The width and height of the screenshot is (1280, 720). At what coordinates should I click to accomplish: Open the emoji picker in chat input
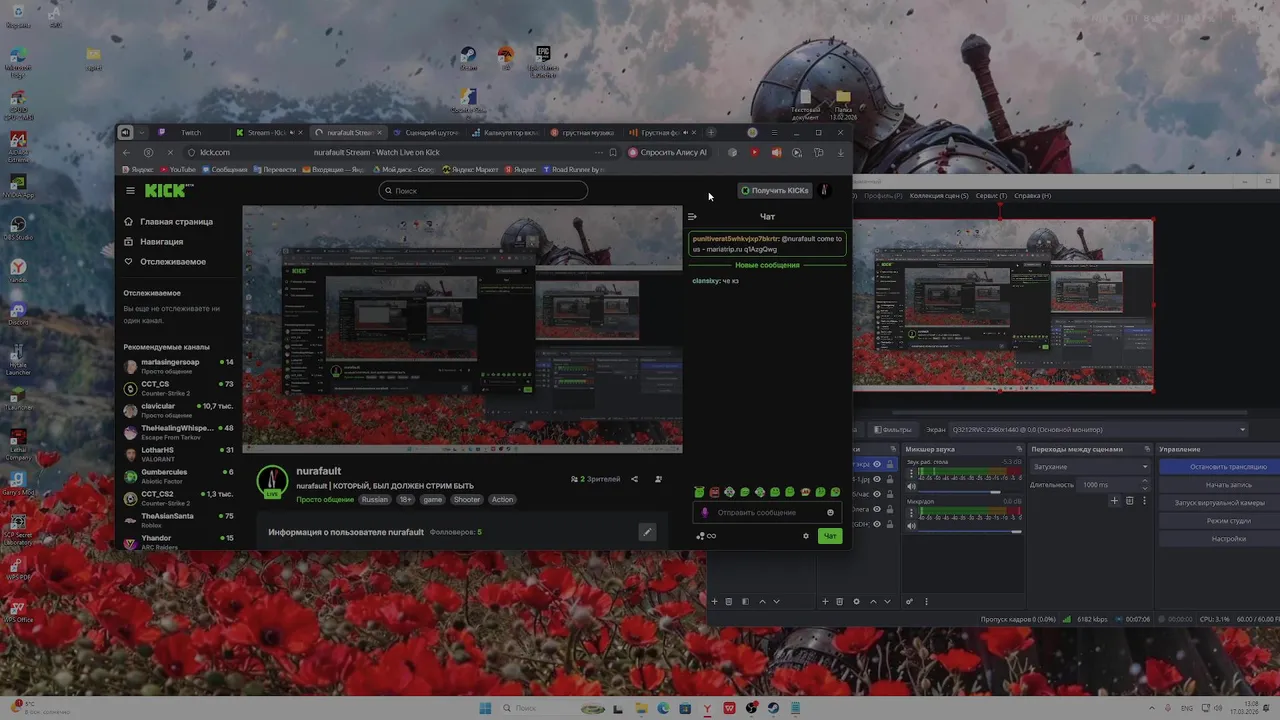830,513
